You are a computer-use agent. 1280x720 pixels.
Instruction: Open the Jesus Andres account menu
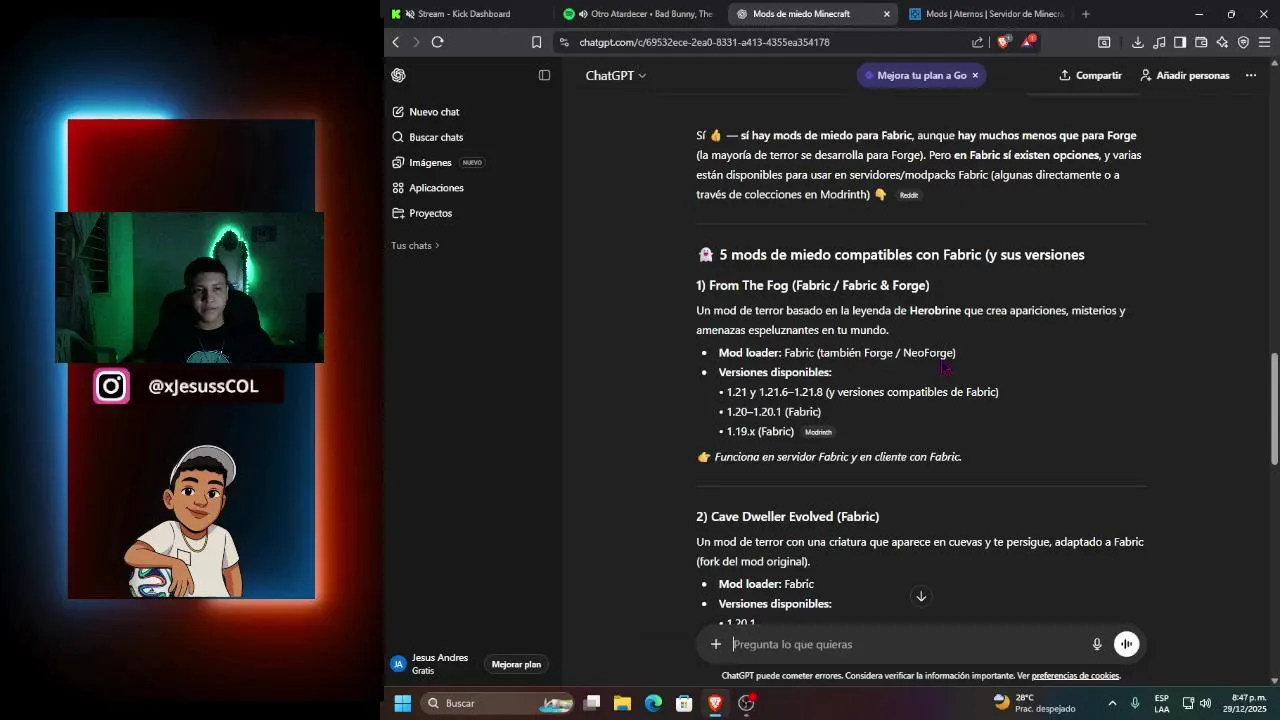(x=432, y=664)
